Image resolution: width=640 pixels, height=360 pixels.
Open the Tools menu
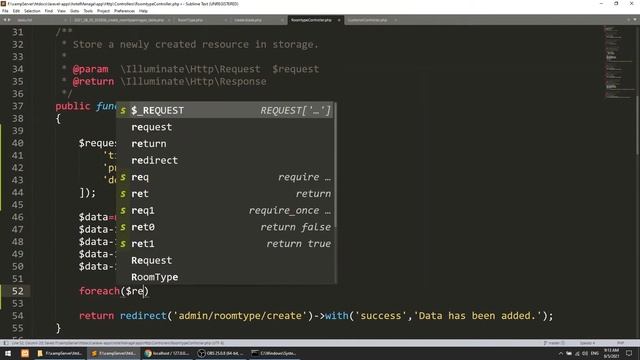pos(88,11)
